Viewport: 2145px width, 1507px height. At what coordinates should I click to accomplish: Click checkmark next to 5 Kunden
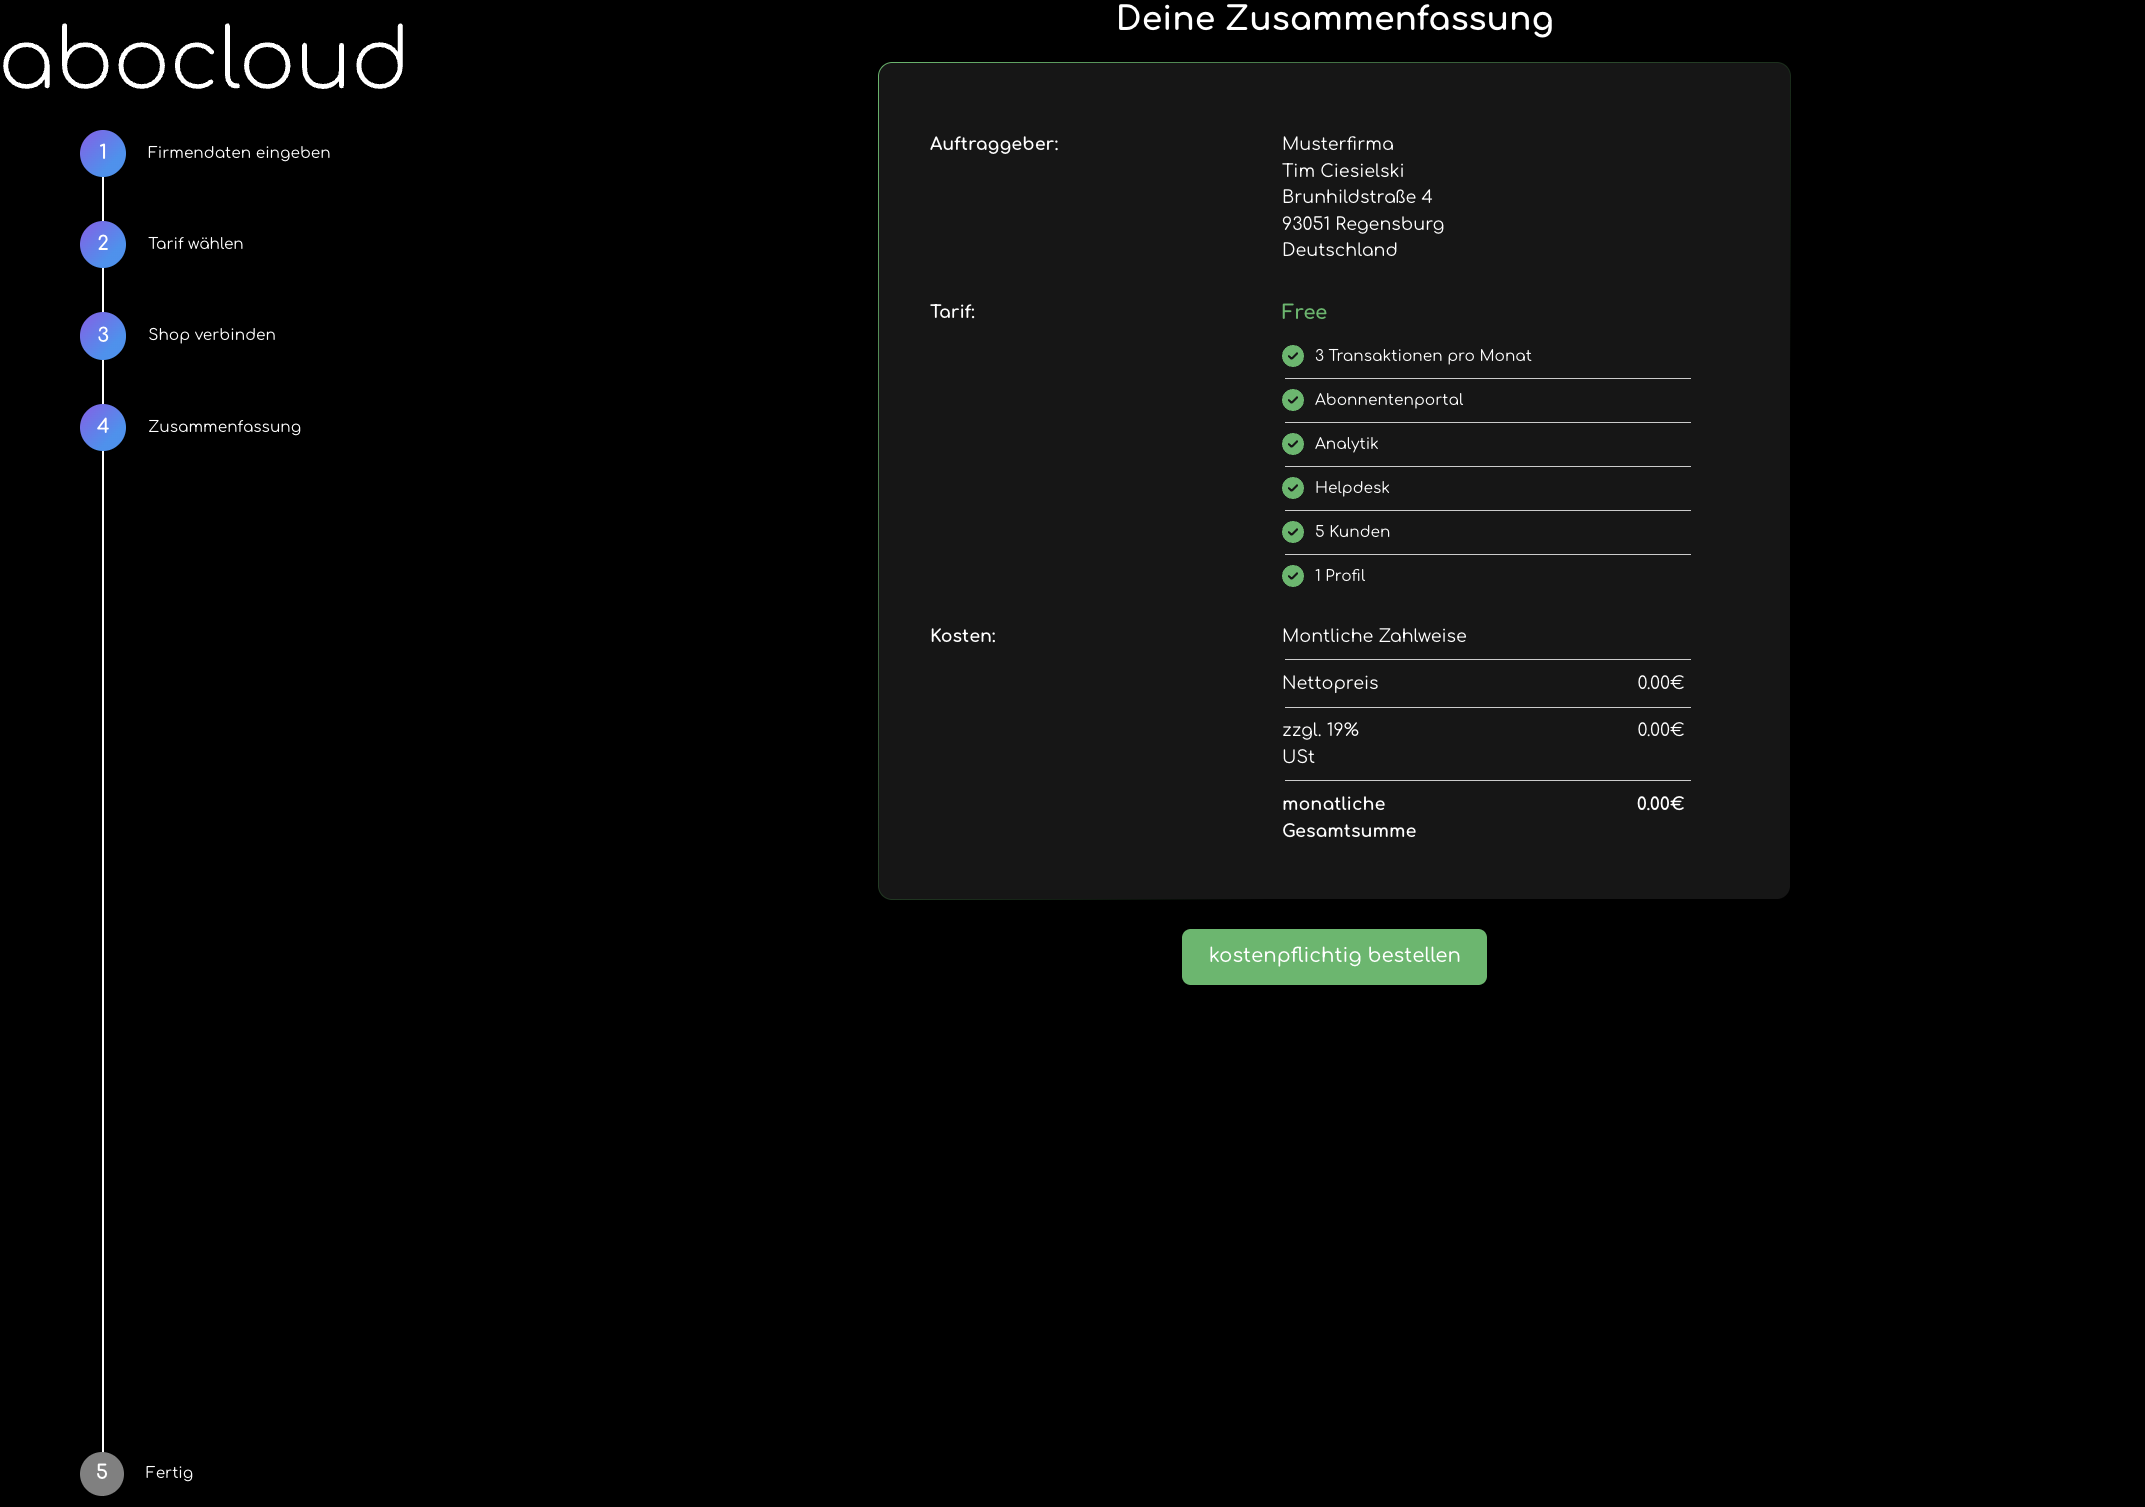(x=1293, y=532)
